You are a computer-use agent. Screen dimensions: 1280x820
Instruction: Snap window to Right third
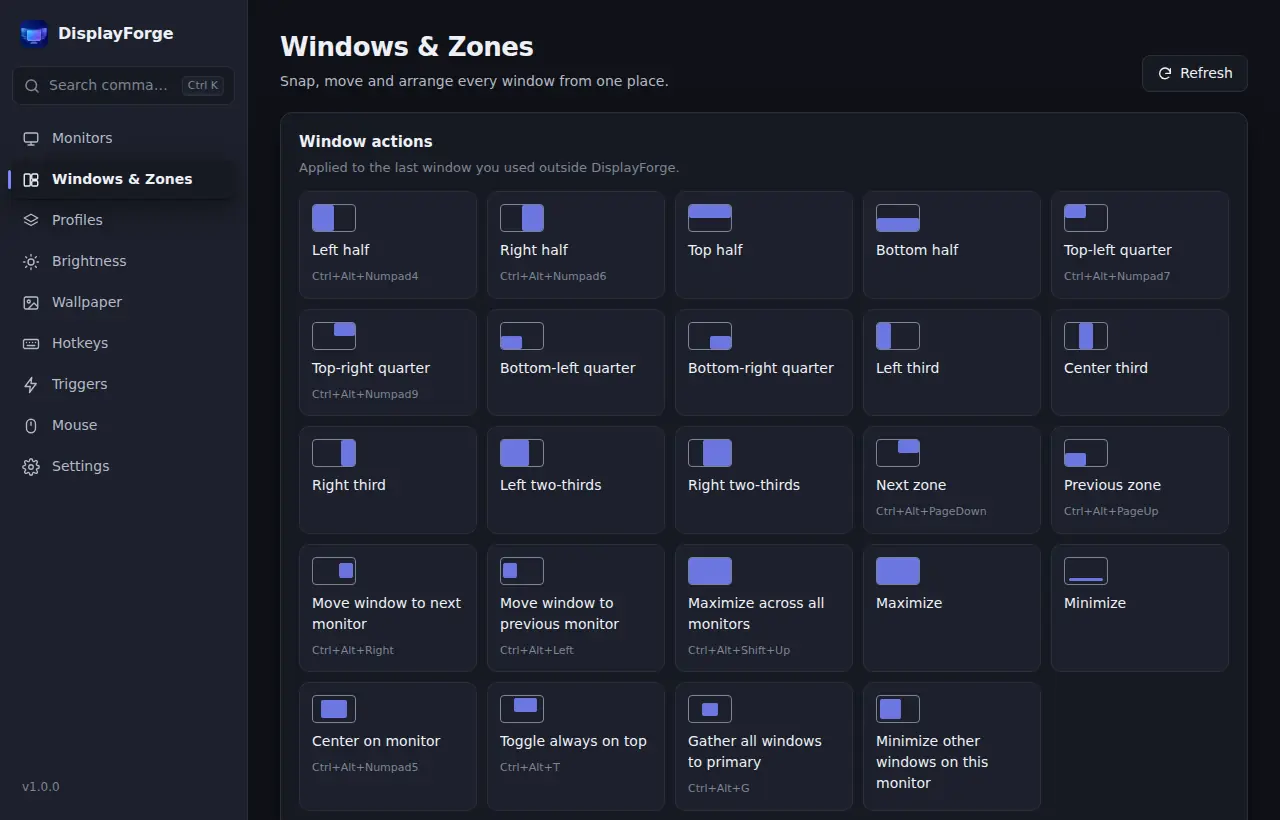point(388,480)
